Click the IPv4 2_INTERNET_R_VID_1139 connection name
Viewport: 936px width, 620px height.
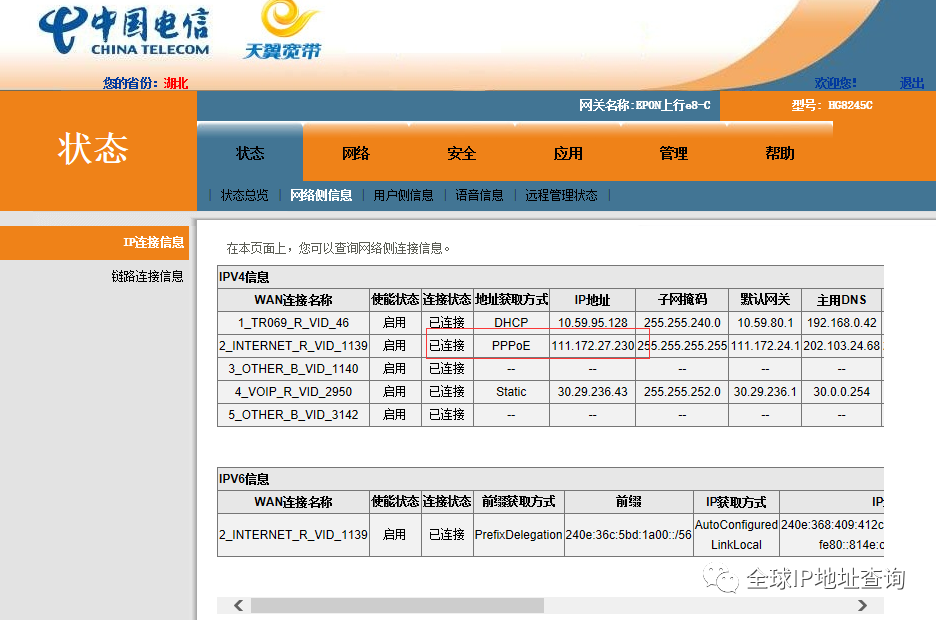[293, 346]
